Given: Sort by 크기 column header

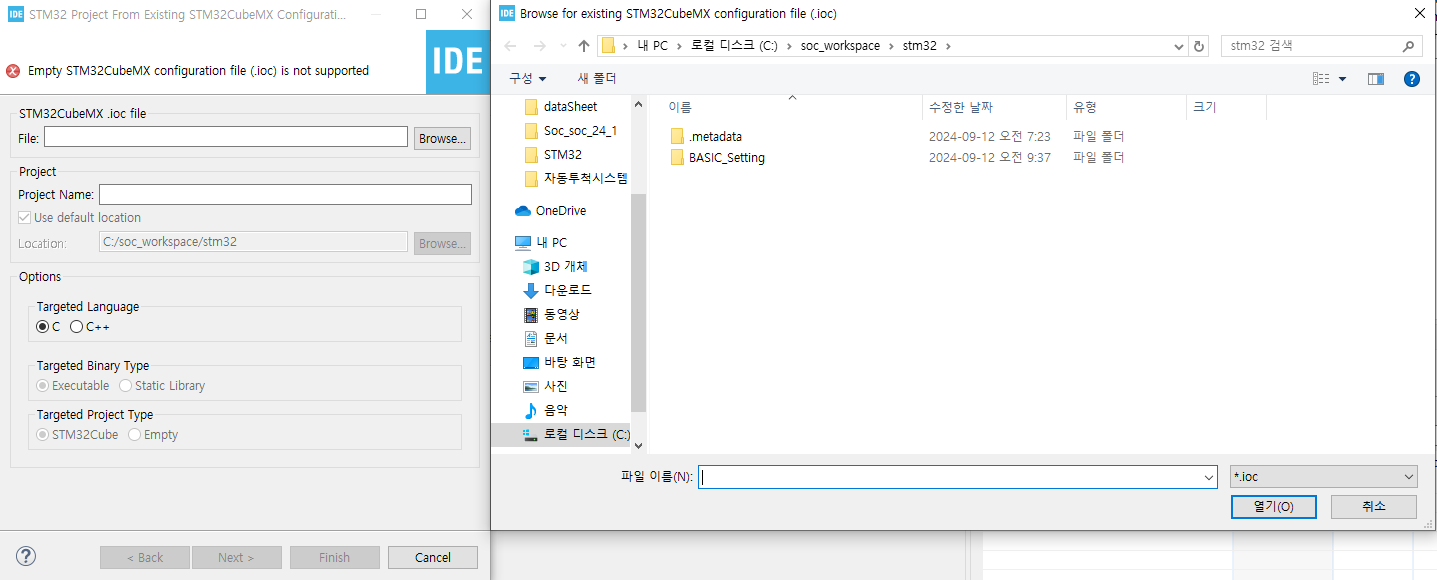Looking at the screenshot, I should [x=1226, y=107].
